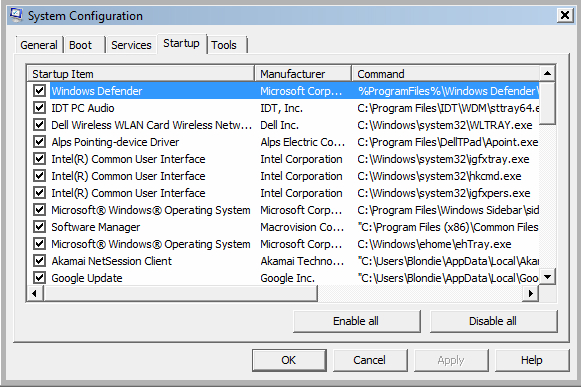The width and height of the screenshot is (581, 387).
Task: Click the Google Inc. manufacturer cell
Action: point(288,278)
